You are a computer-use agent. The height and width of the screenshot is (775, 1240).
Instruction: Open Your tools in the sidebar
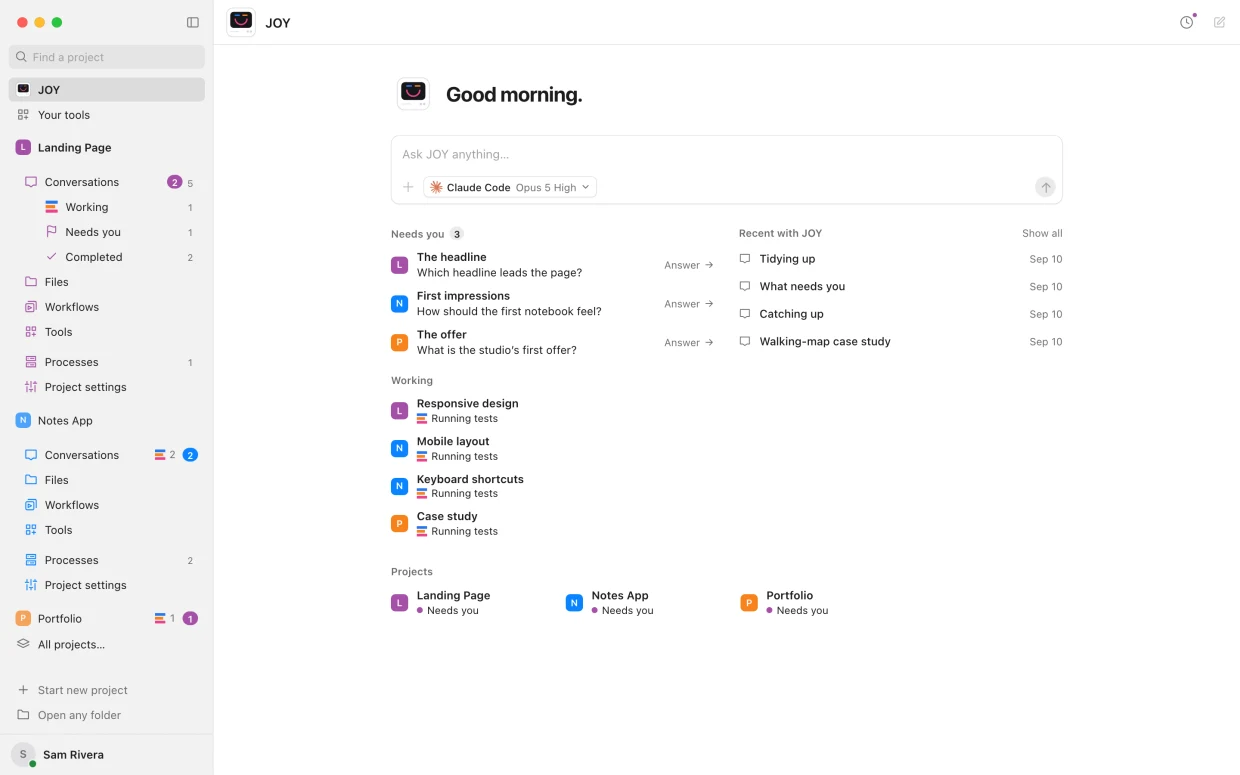click(x=107, y=115)
